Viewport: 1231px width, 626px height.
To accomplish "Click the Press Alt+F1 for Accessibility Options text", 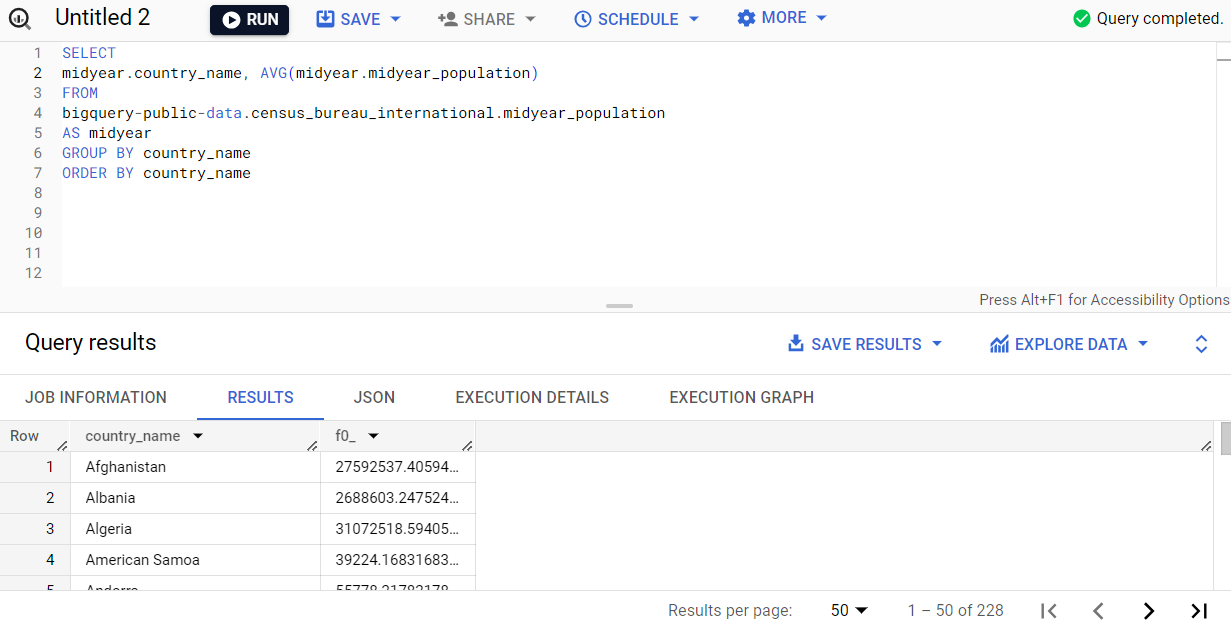I will [1104, 300].
